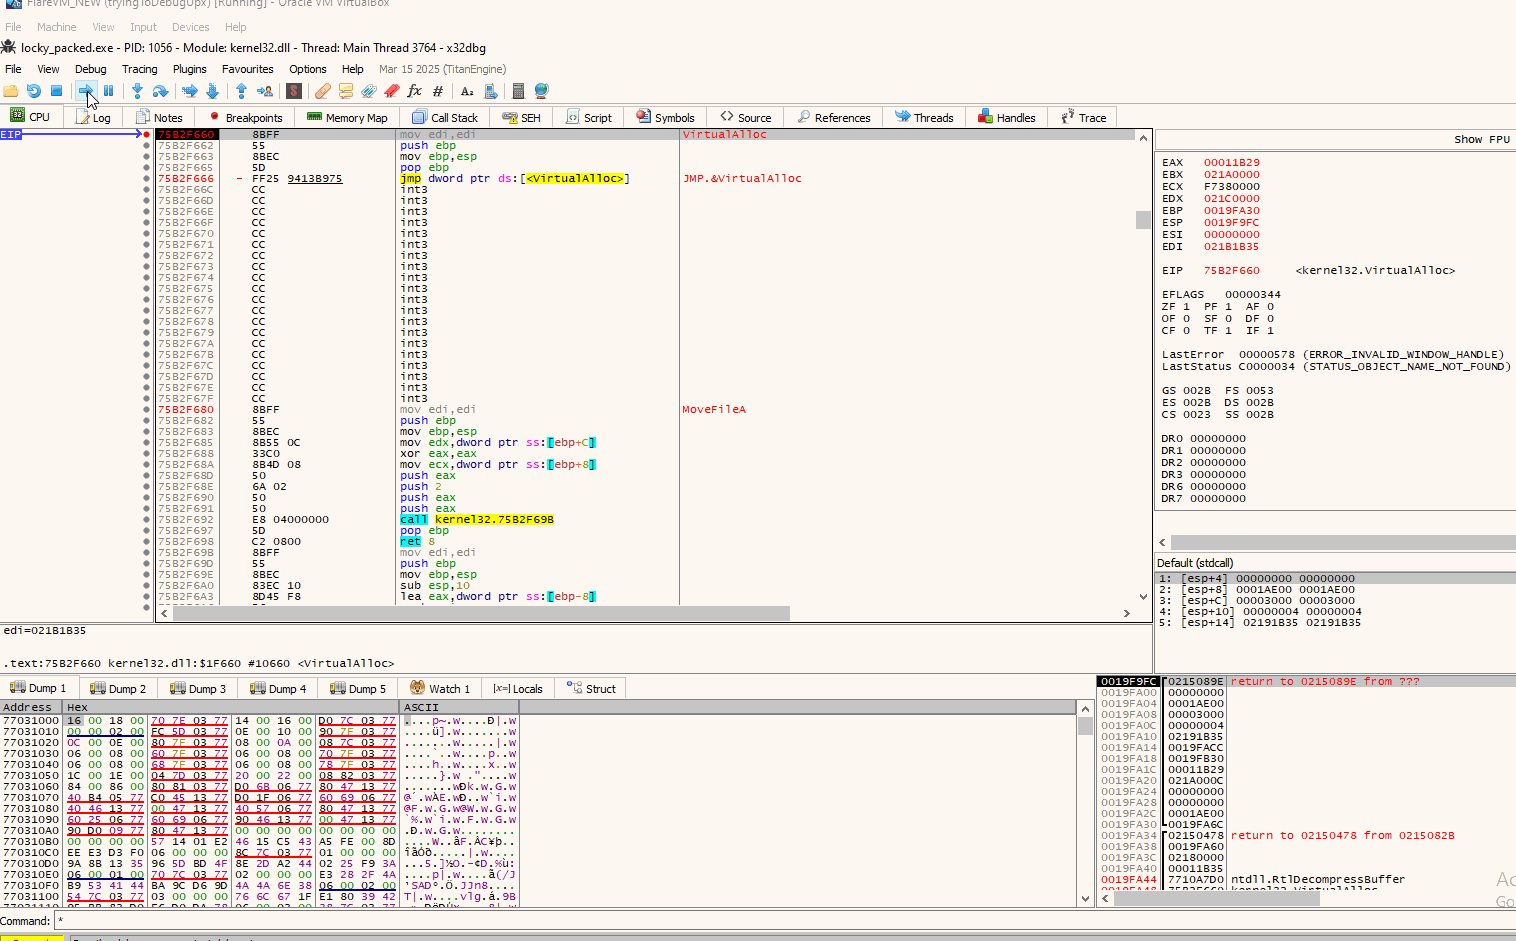Toggle breakpoint bullet at address 75B2F662

(x=147, y=145)
